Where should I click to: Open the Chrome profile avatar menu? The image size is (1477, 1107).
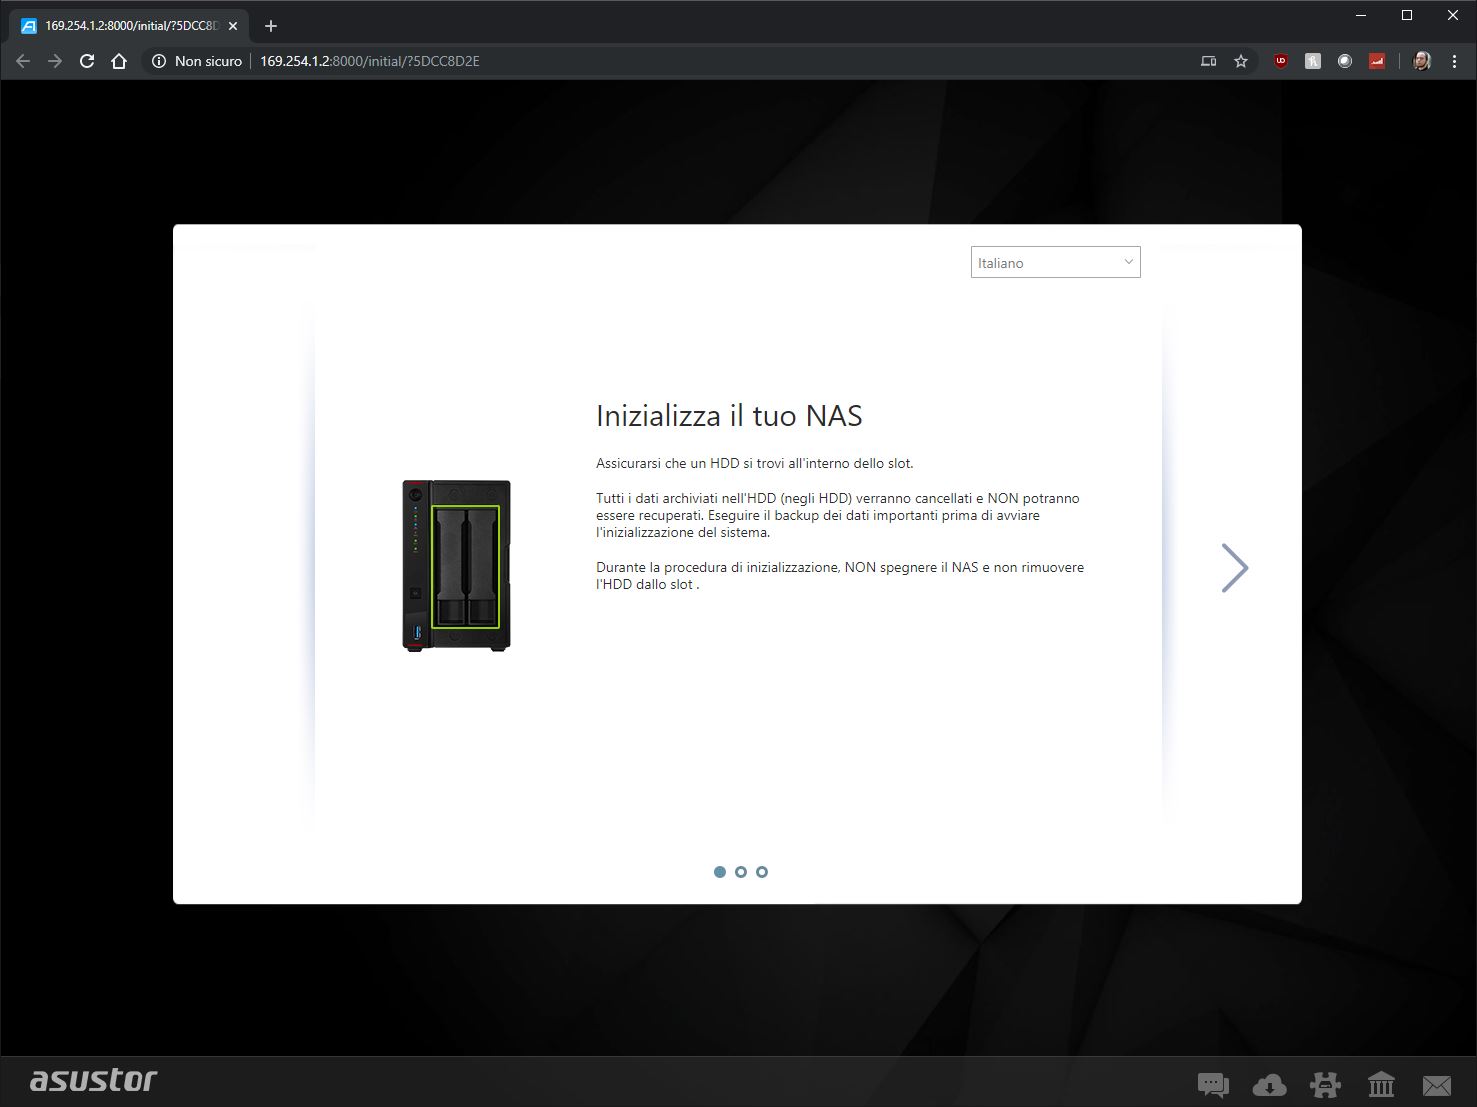(x=1421, y=61)
